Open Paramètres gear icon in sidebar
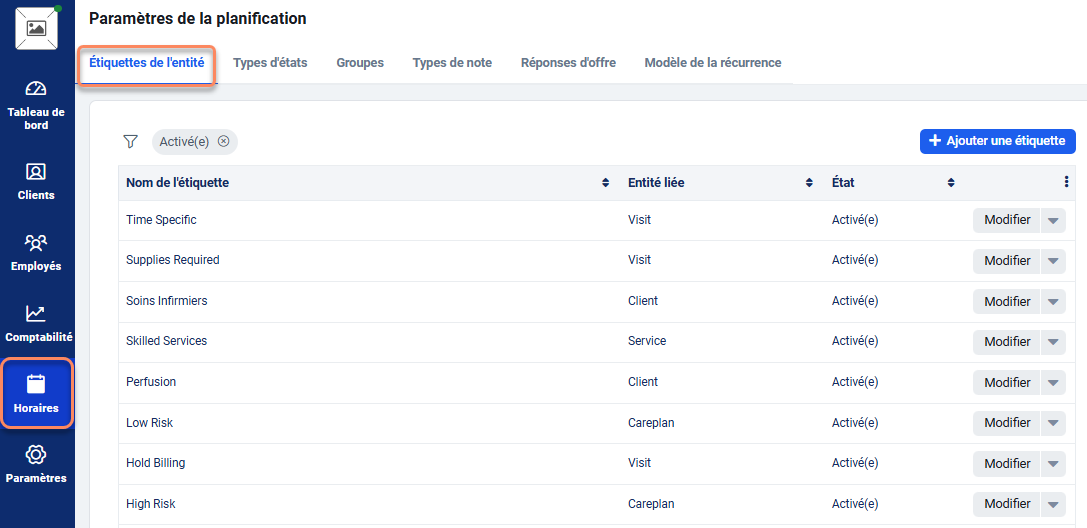 point(36,455)
